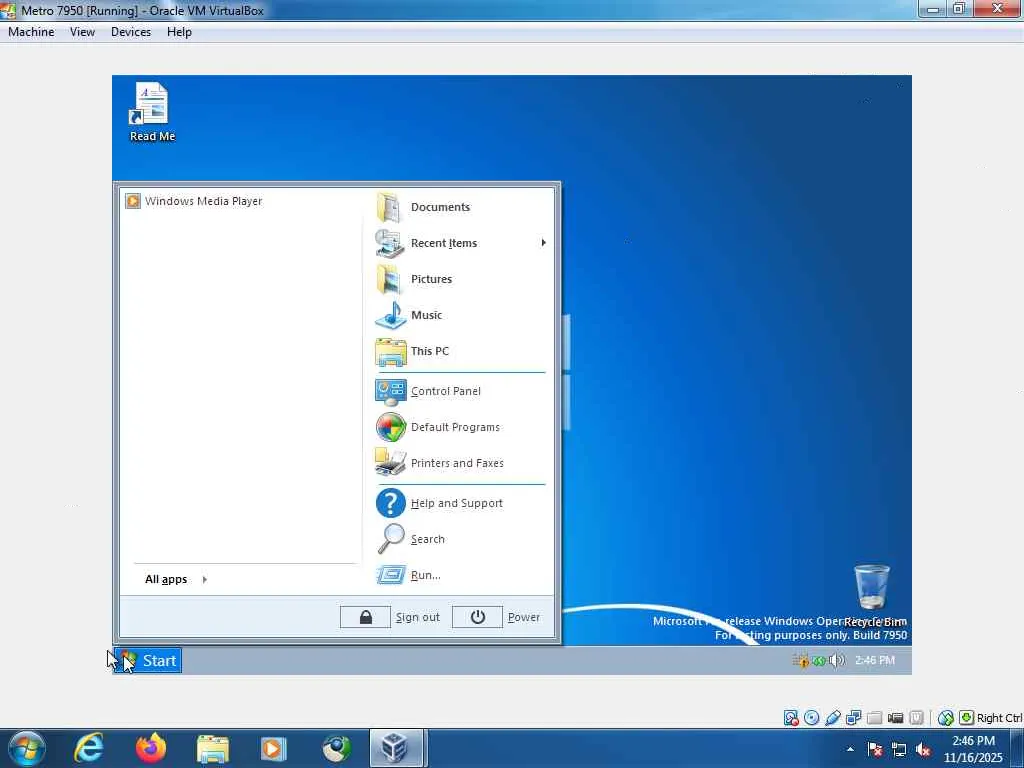1024x768 pixels.
Task: Click the guest tray volume speaker icon
Action: [837, 661]
